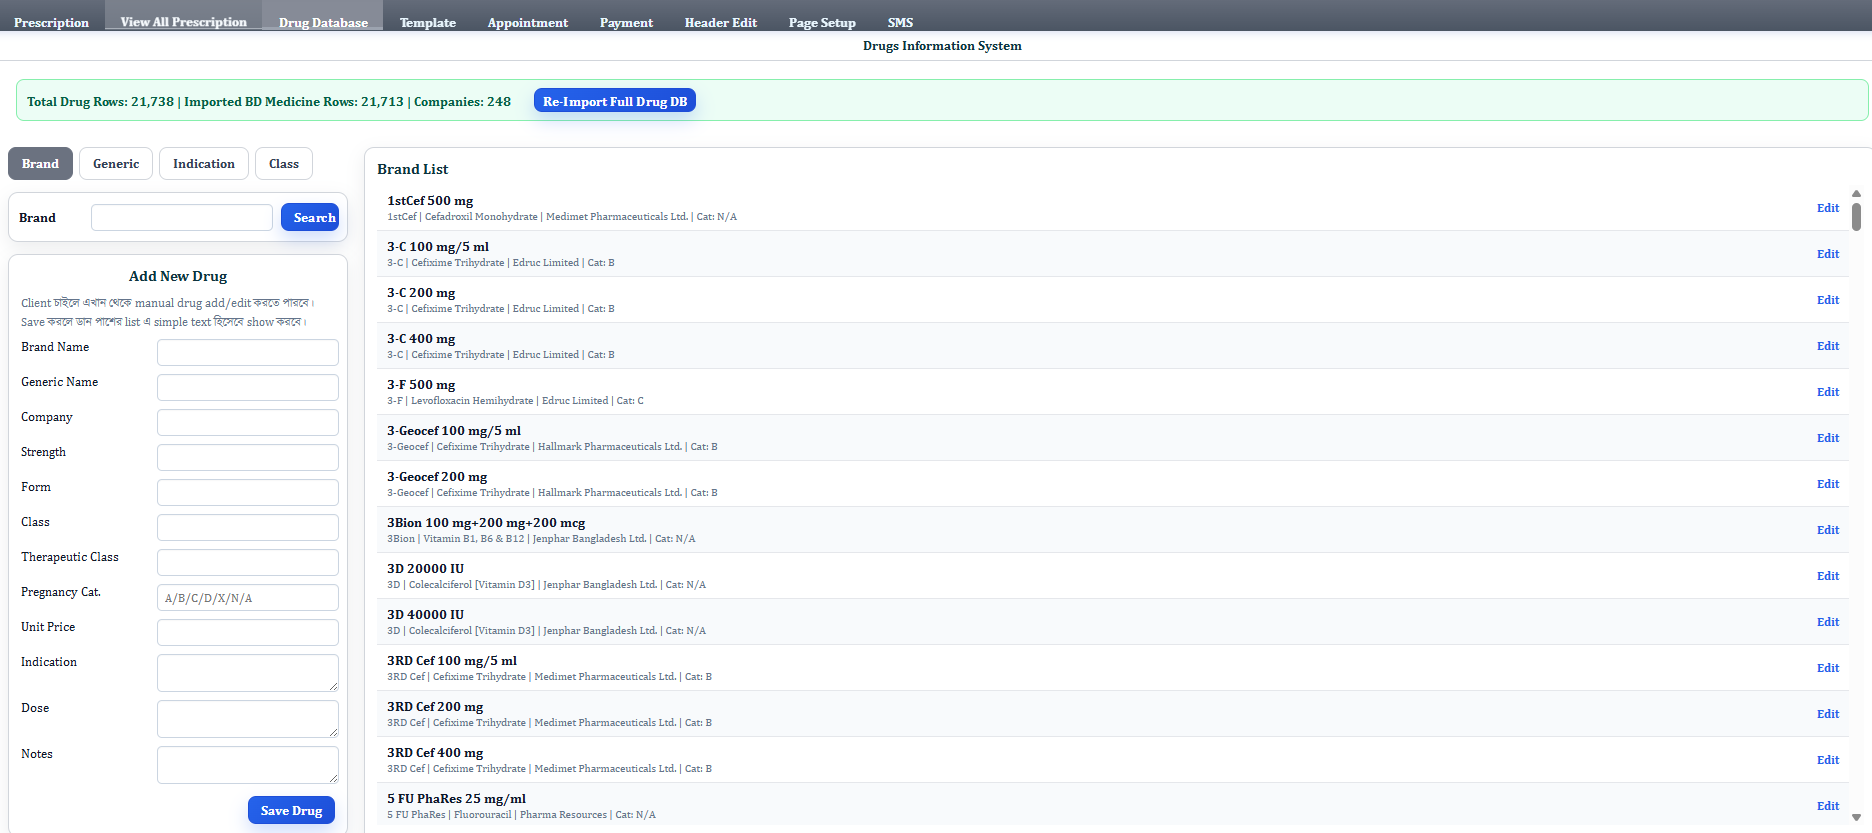Open the Payment tab
This screenshot has height=833, width=1872.
[626, 22]
